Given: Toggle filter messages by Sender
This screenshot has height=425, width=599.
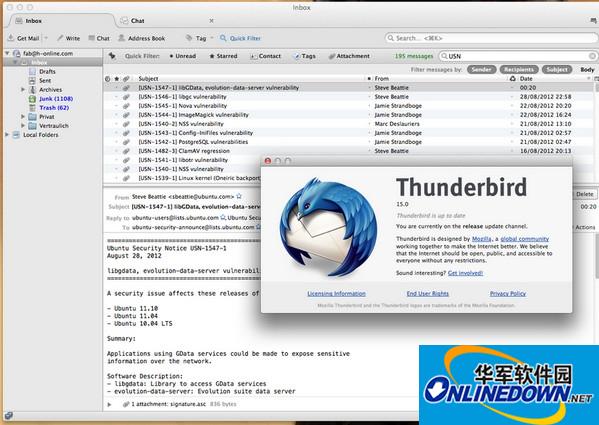Looking at the screenshot, I should [x=481, y=69].
